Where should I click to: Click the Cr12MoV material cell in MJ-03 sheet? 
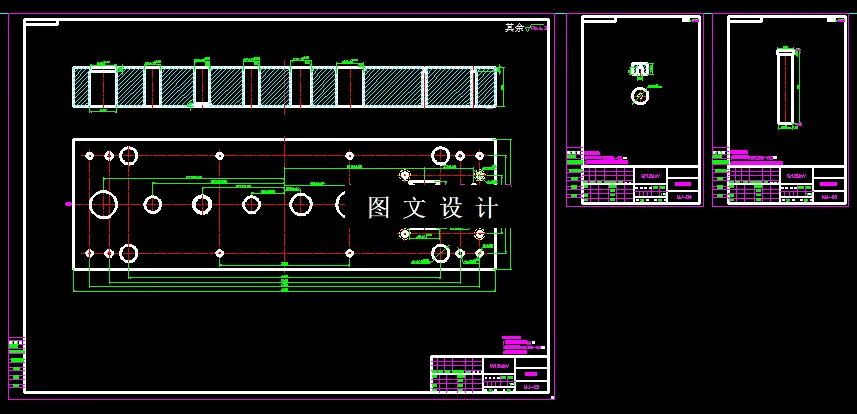pos(499,365)
